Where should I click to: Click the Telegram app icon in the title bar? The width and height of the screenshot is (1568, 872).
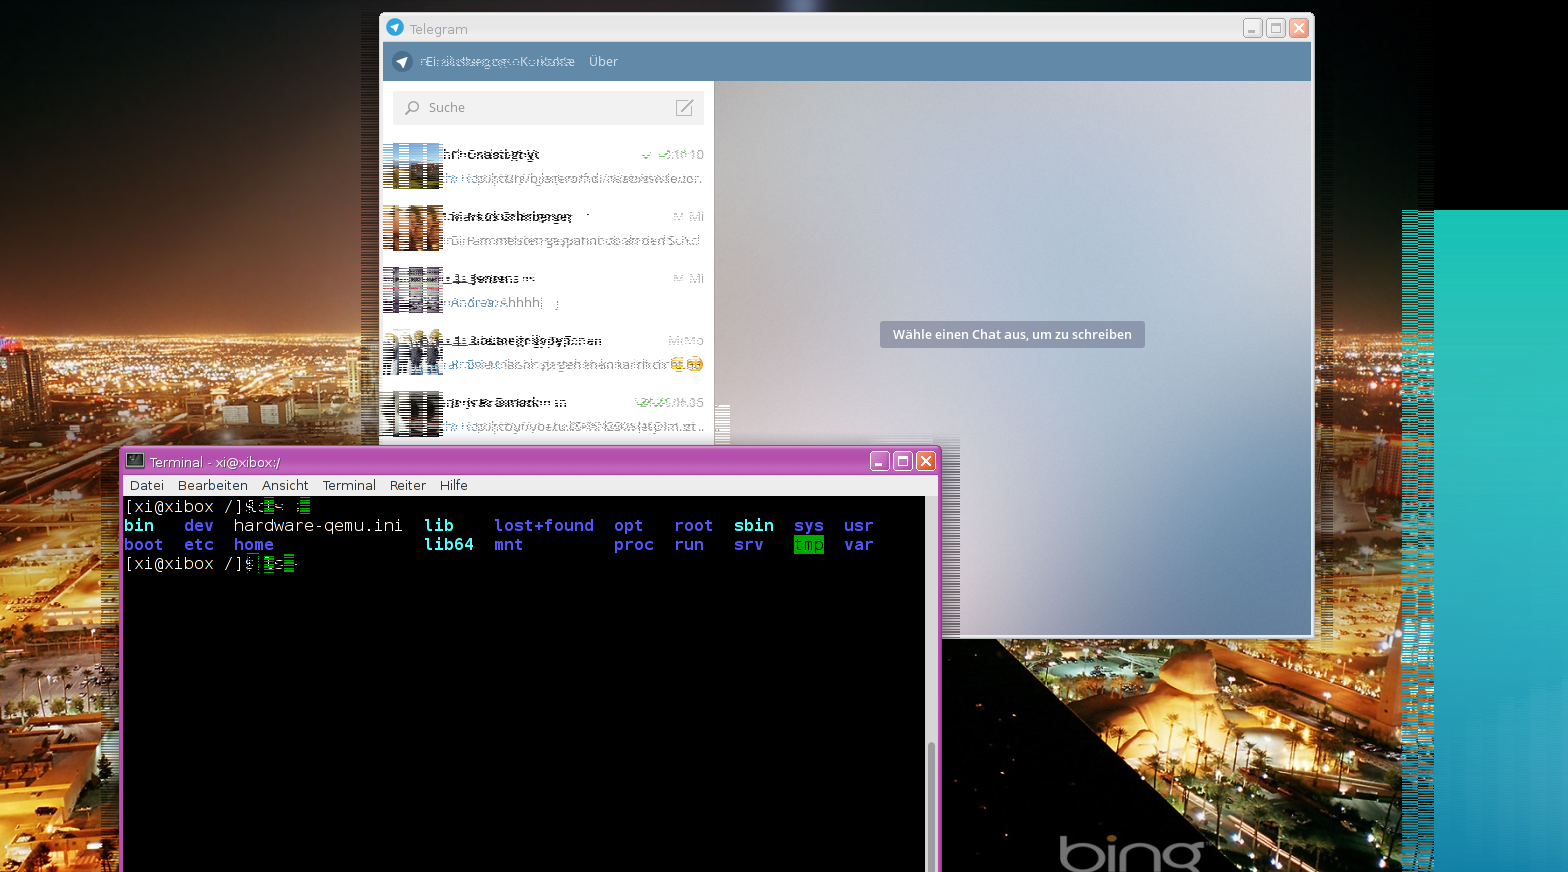coord(395,28)
